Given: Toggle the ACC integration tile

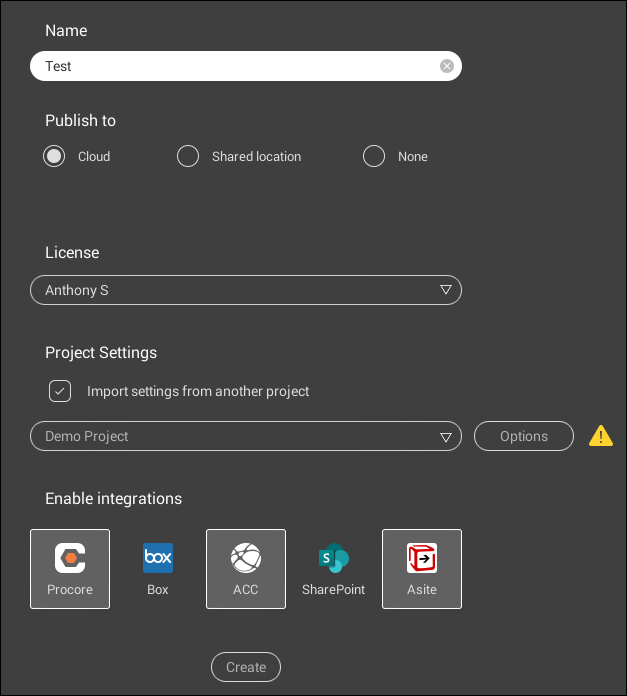Looking at the screenshot, I should click(x=246, y=569).
